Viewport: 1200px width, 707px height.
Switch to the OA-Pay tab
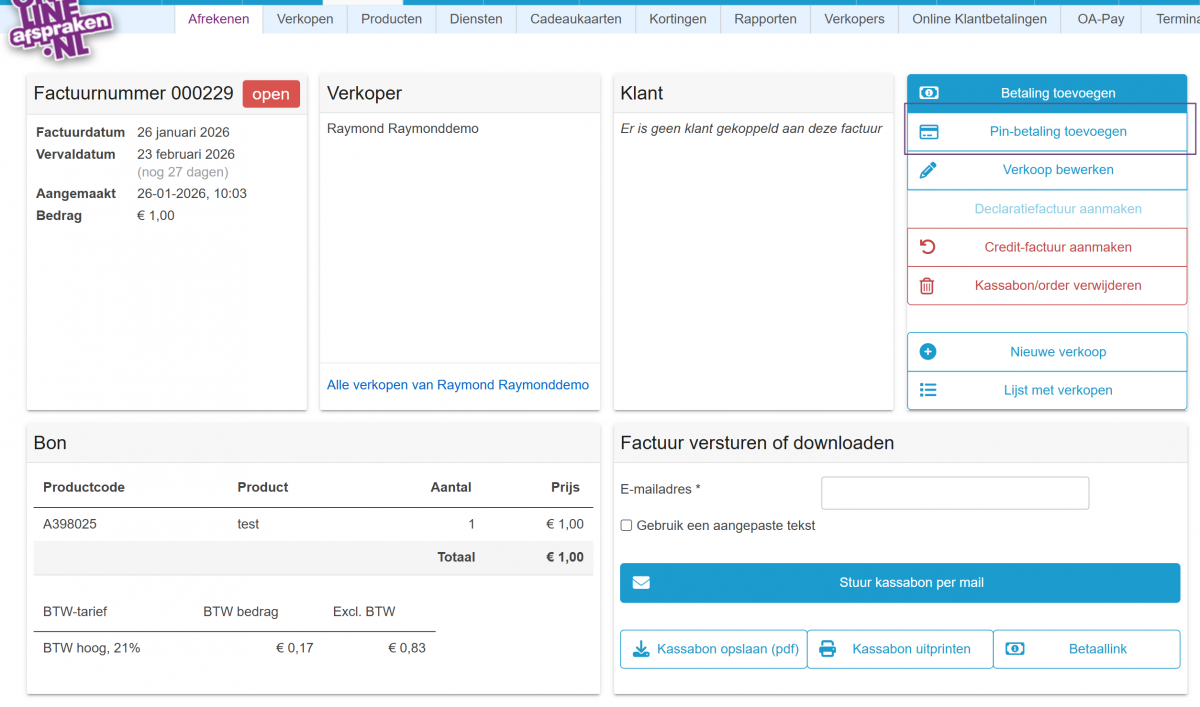tap(1100, 18)
